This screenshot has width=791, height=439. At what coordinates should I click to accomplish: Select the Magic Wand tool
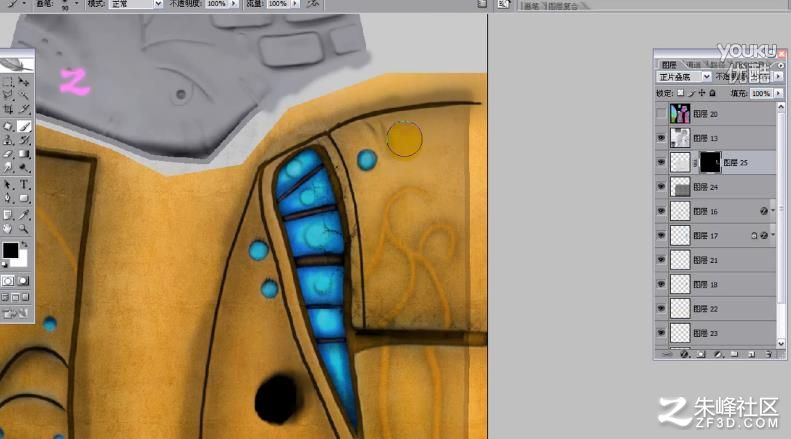tap(24, 94)
